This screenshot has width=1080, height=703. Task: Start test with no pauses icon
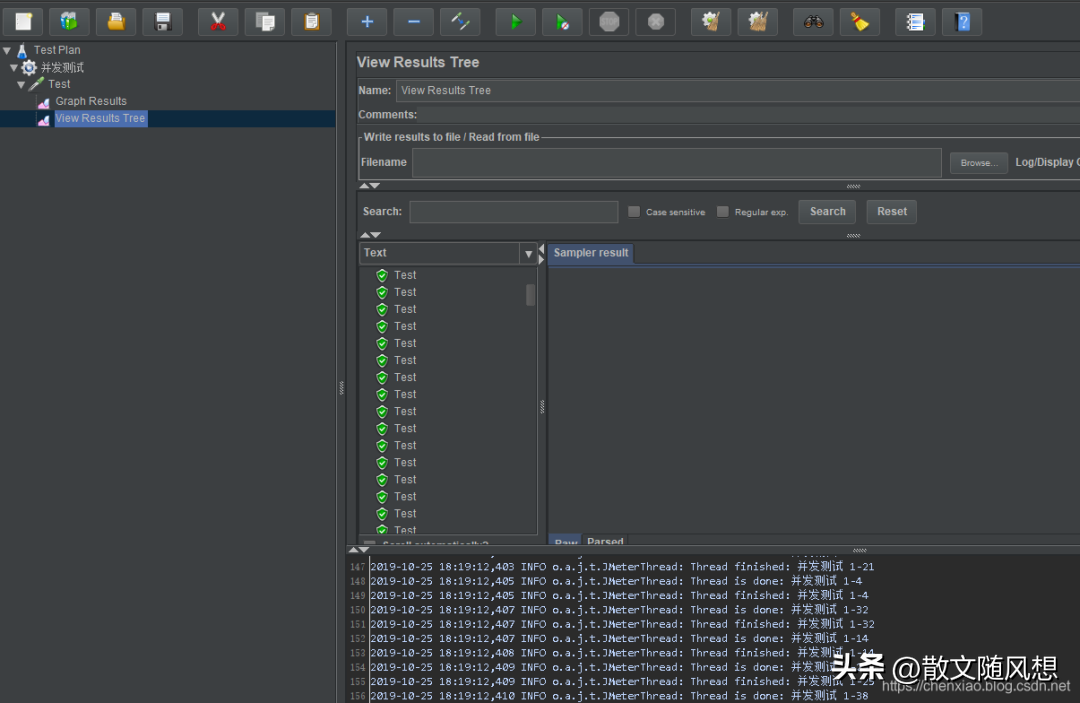(562, 22)
